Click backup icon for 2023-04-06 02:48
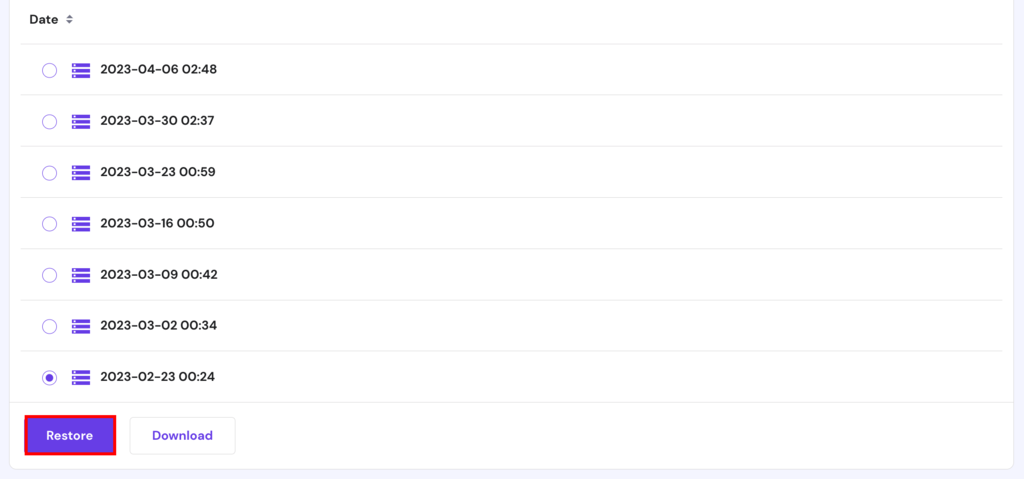 coord(81,70)
